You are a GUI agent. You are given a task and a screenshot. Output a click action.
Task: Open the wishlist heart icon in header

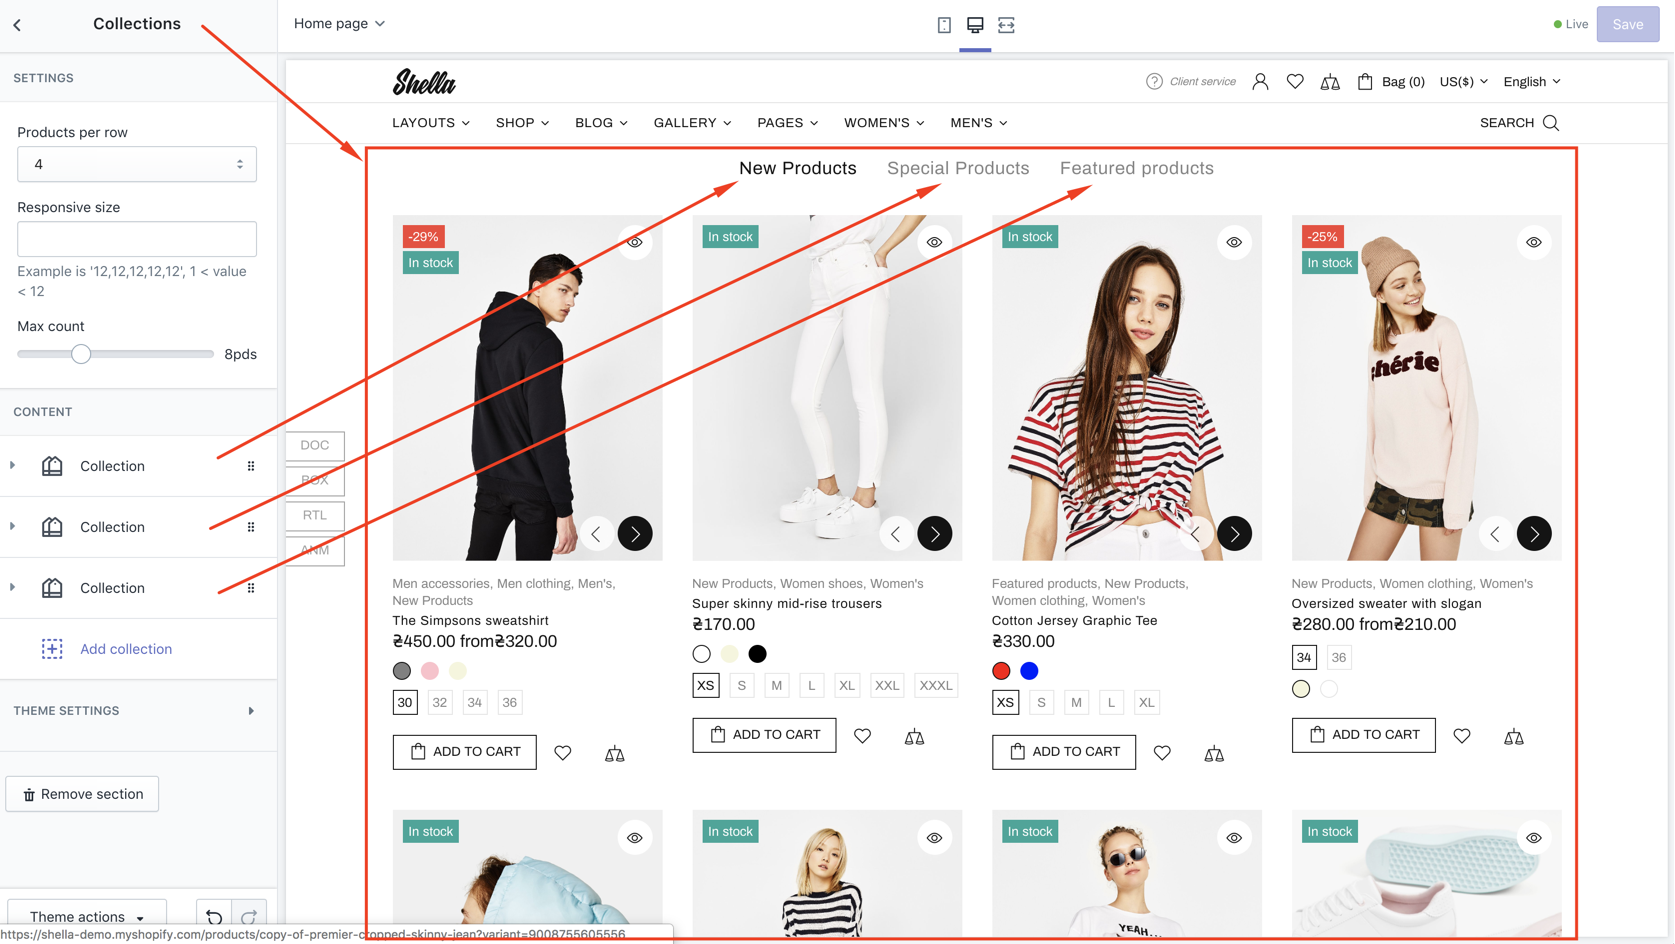(1295, 82)
